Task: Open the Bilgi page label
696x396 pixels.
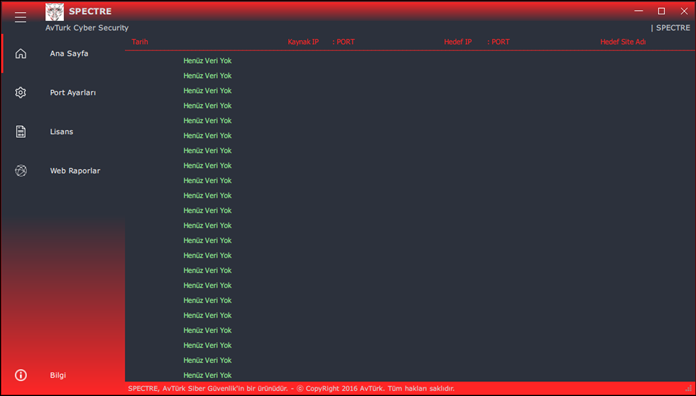Action: point(58,375)
